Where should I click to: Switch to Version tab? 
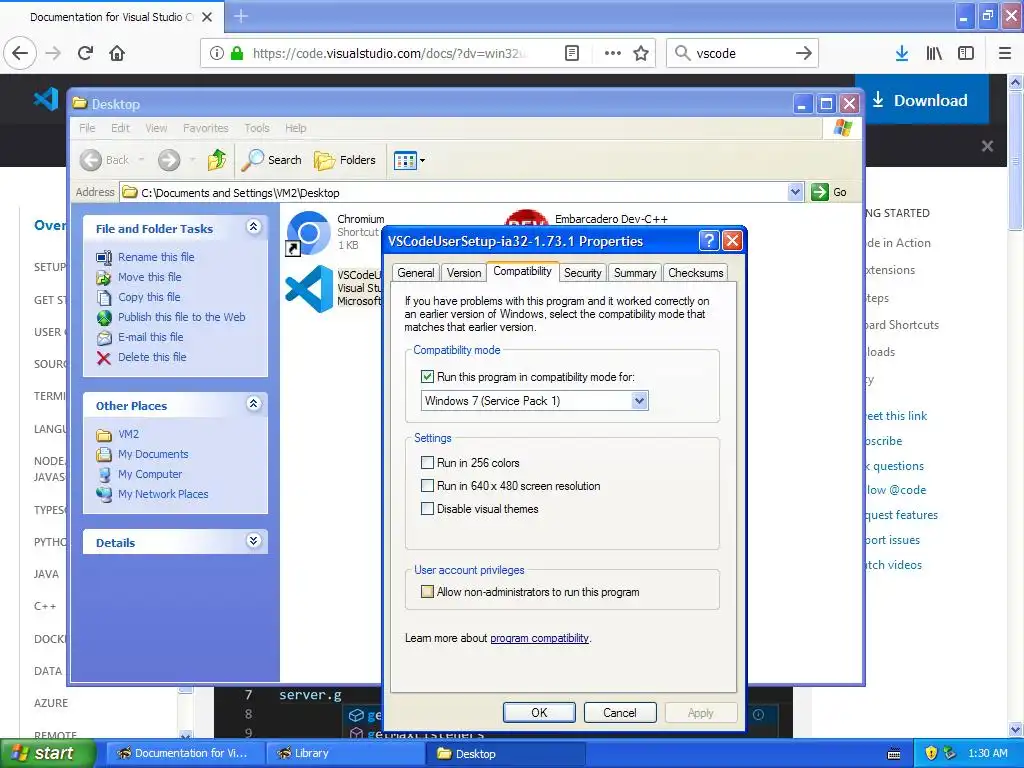(x=464, y=273)
